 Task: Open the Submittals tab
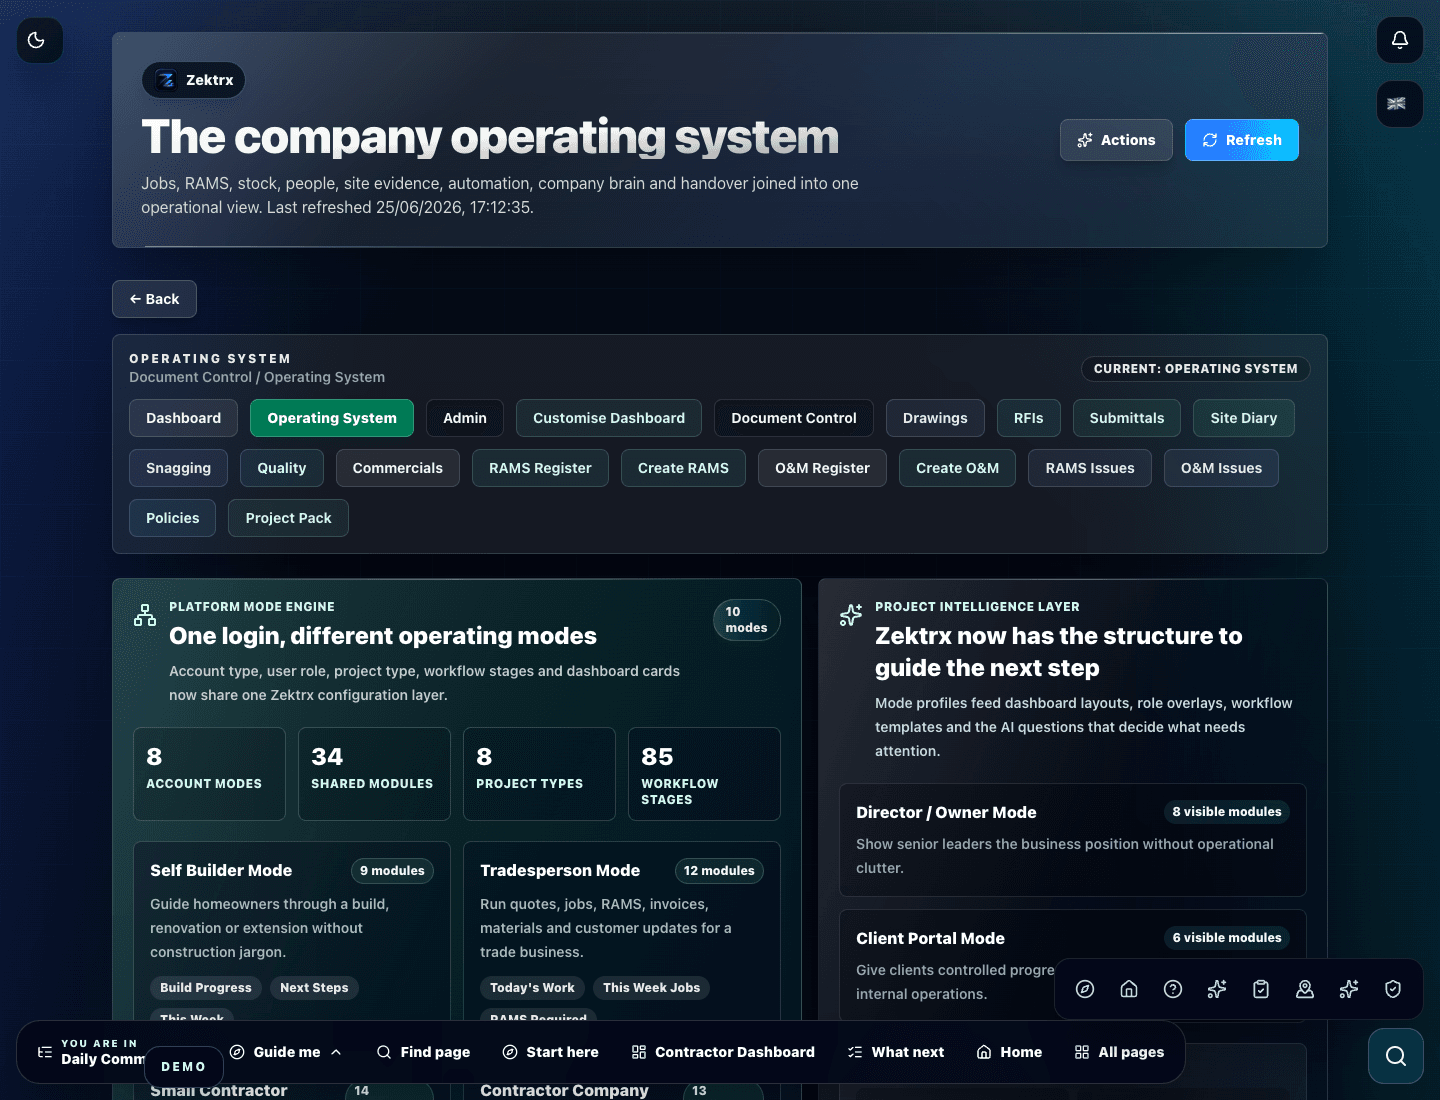[x=1127, y=418]
